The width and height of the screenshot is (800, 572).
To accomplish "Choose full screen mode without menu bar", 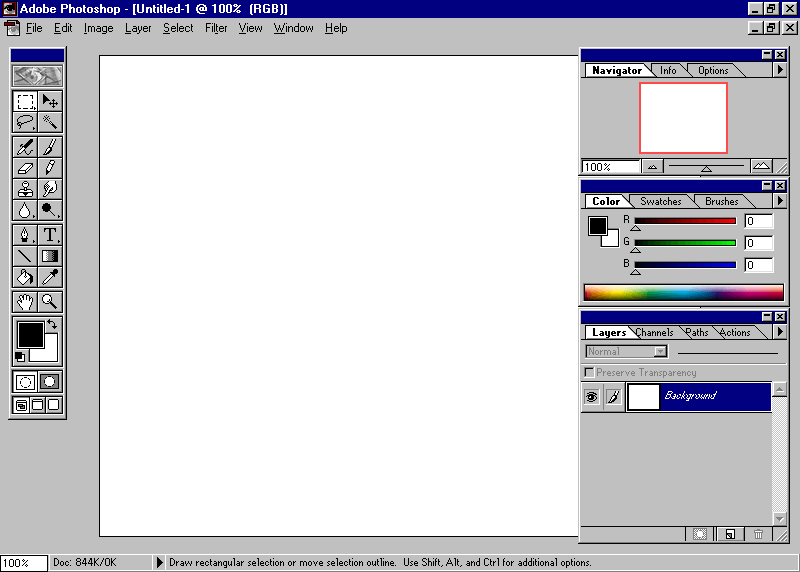I will tap(54, 405).
